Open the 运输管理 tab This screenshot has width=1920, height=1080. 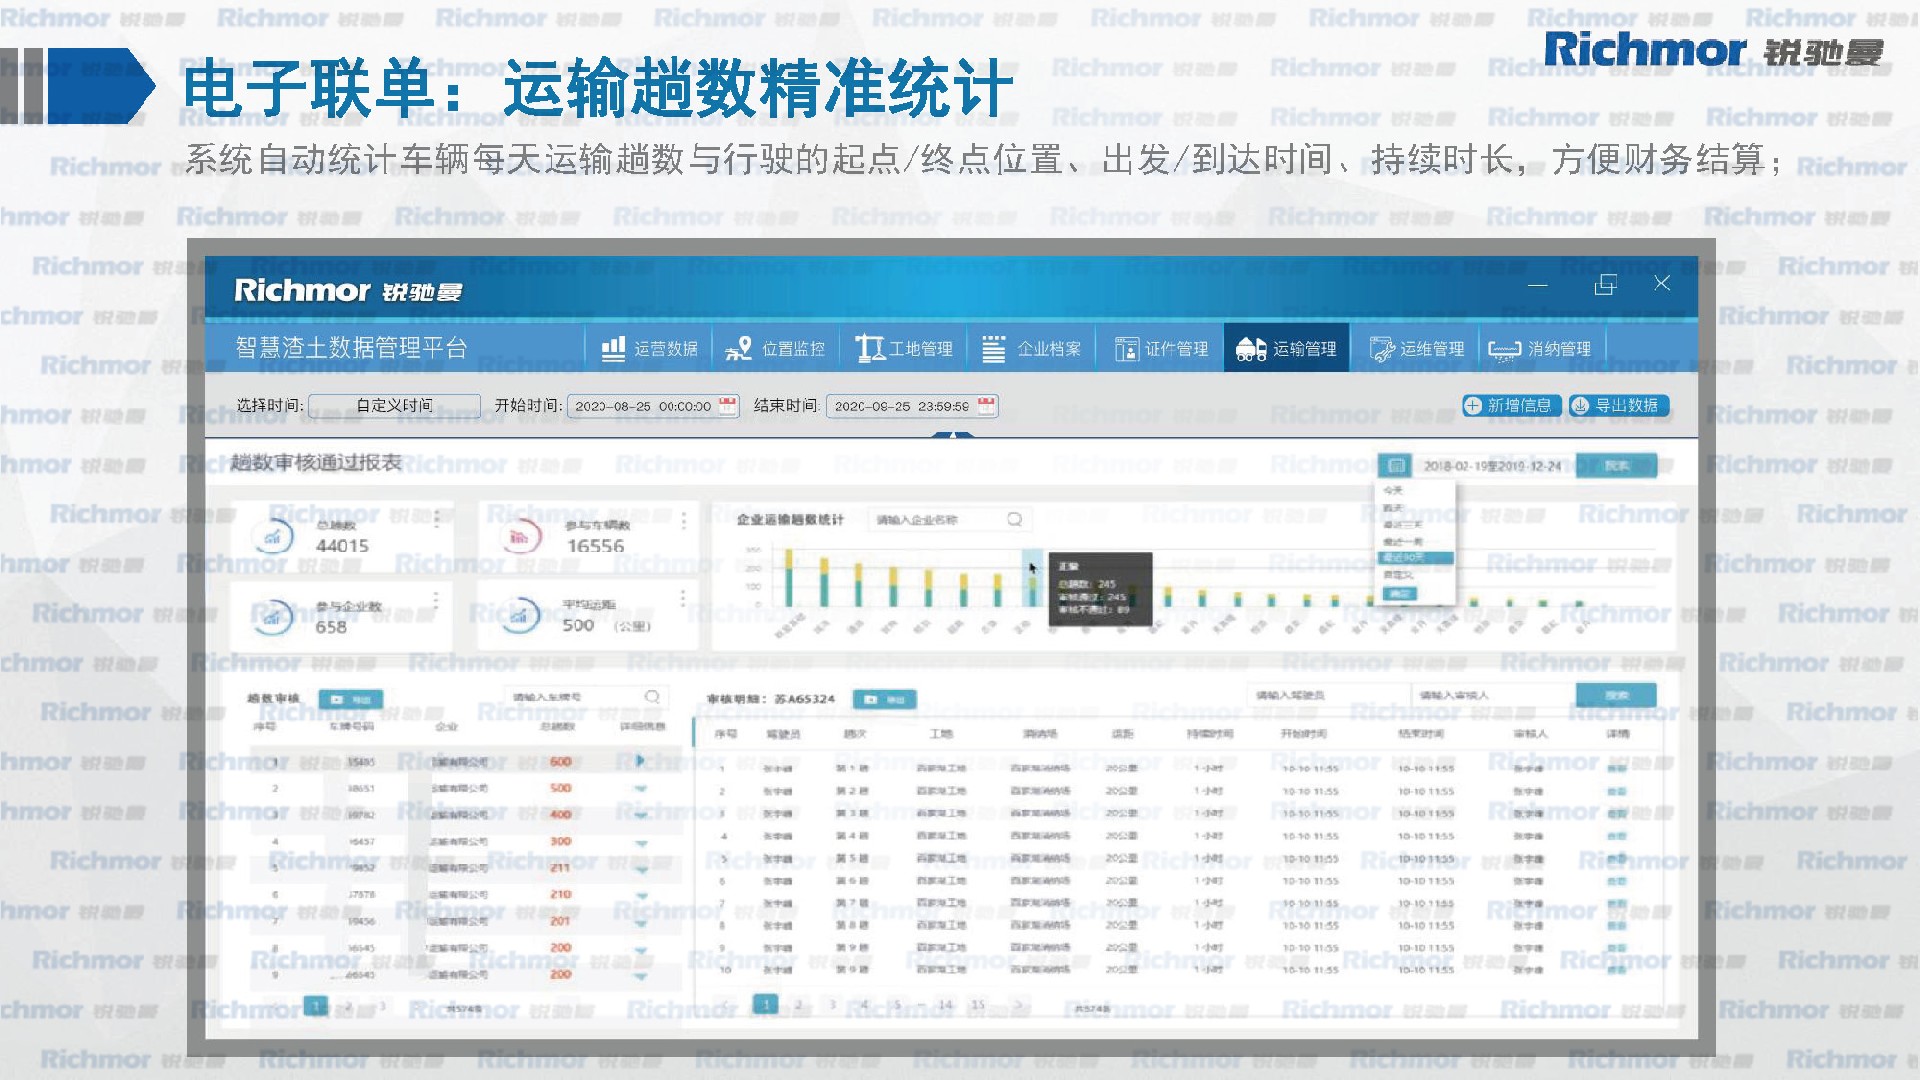coord(1286,348)
